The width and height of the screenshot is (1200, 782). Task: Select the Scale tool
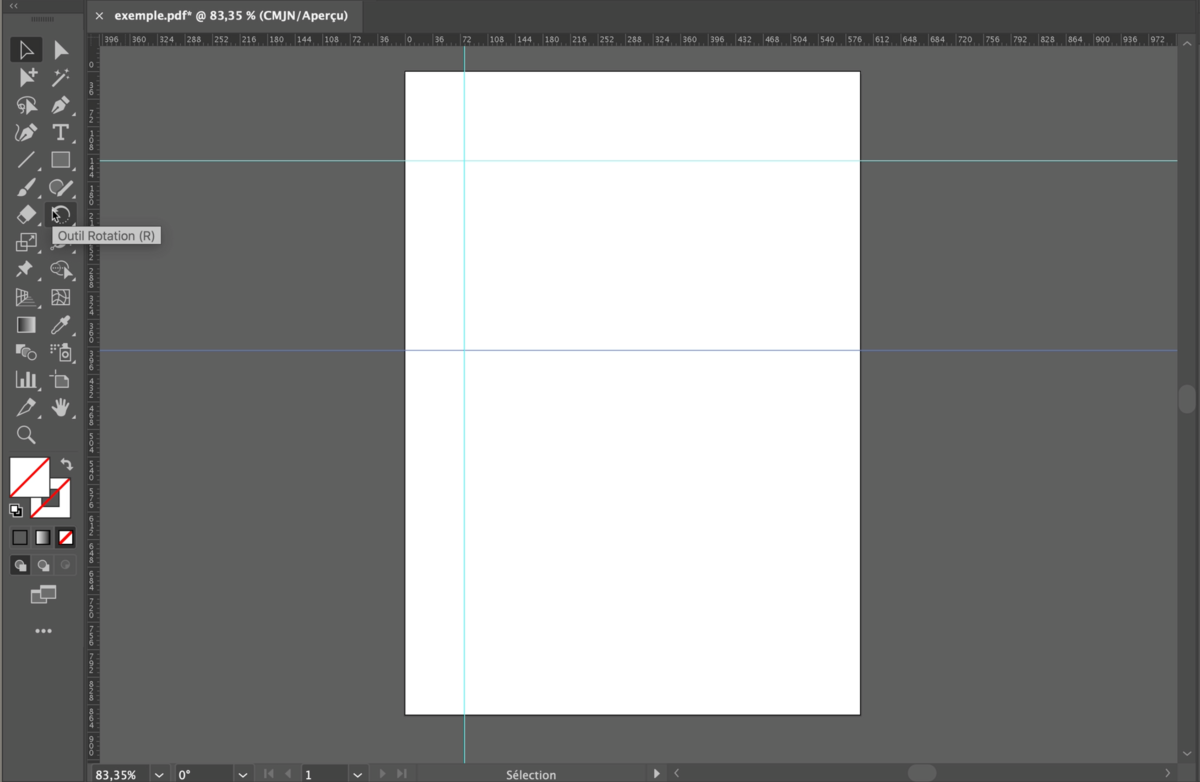(x=26, y=242)
